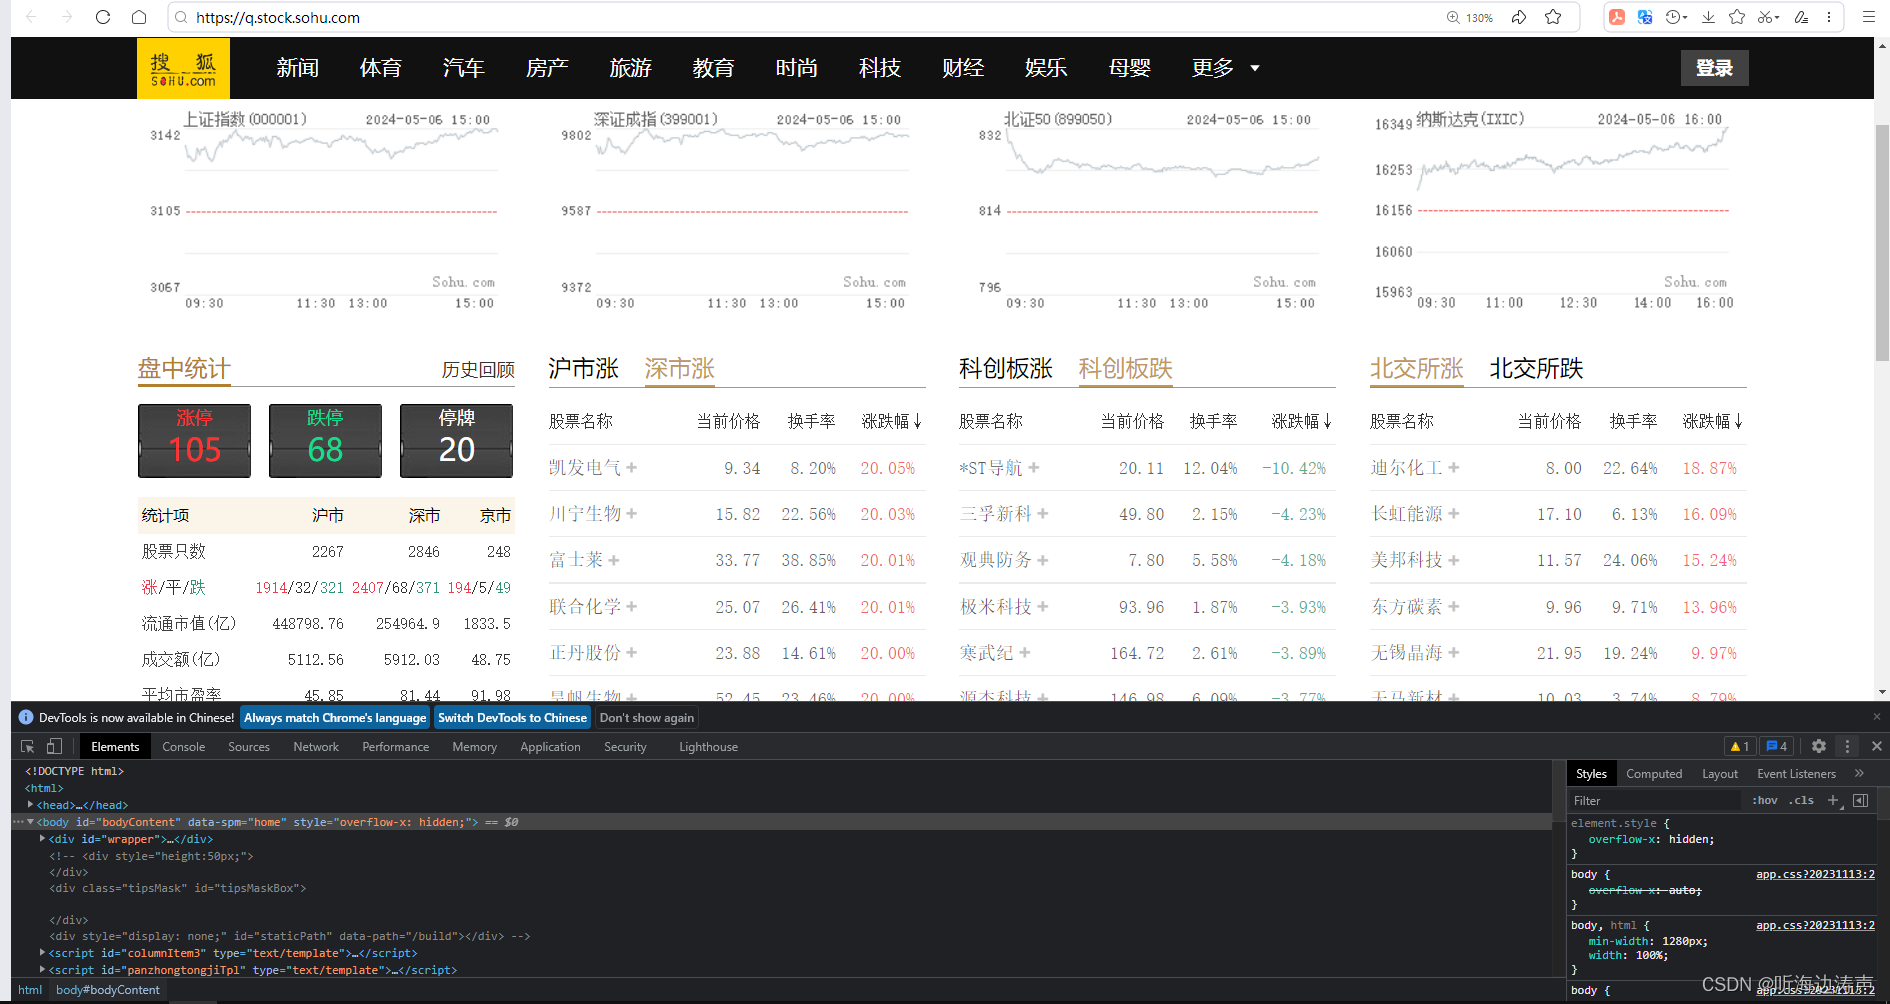This screenshot has height=1004, width=1890.
Task: Sort 沪市涨 table by 涨跌幅 arrow
Action: pos(917,422)
